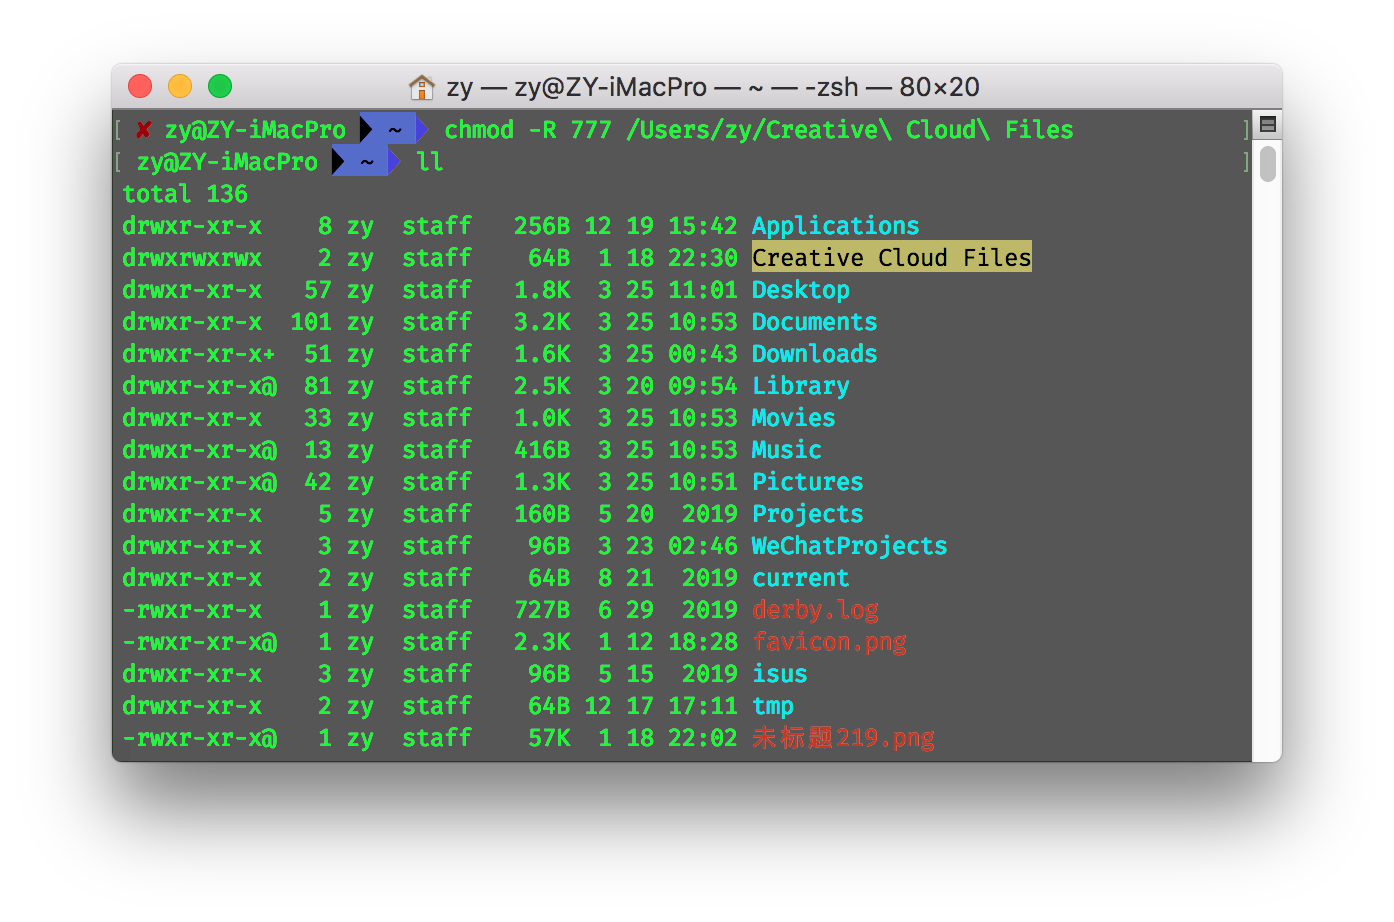Image resolution: width=1394 pixels, height=922 pixels.
Task: Select the Movies directory name
Action: tap(794, 418)
